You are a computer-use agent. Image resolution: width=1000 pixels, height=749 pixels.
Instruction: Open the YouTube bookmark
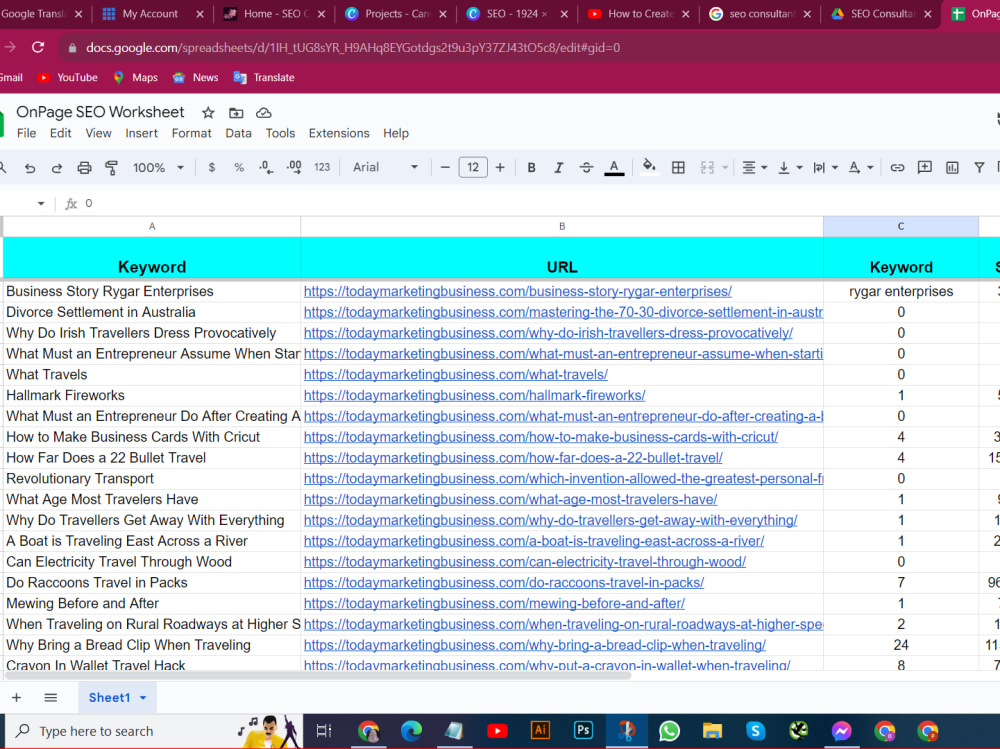pyautogui.click(x=67, y=77)
